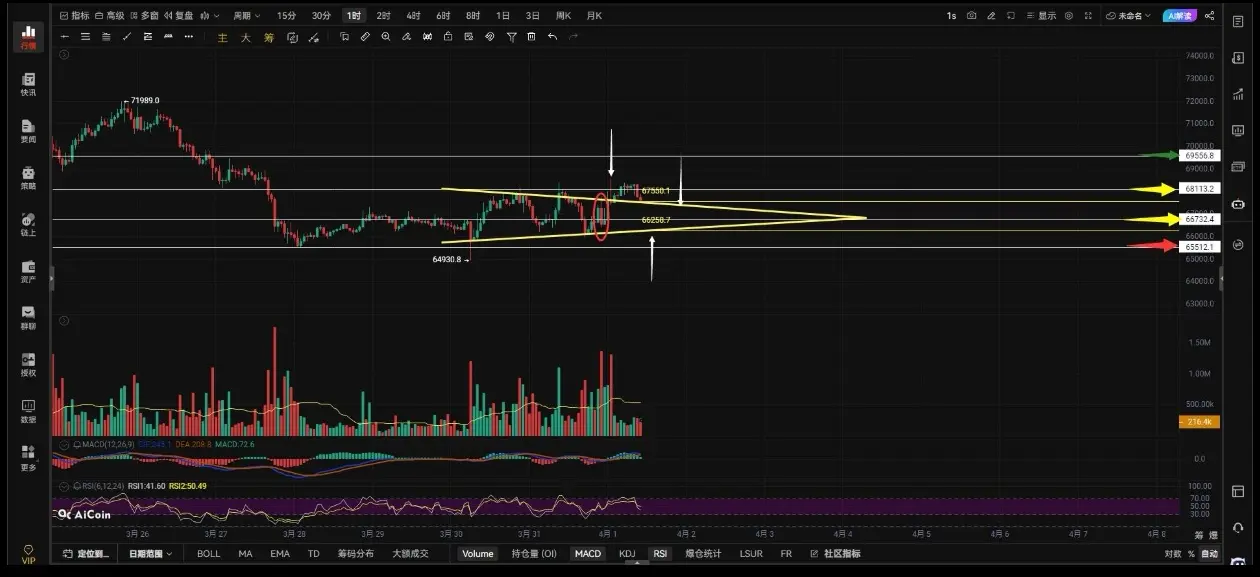The height and width of the screenshot is (577, 1260).
Task: Open the 行情 market sidebar icon
Action: pos(28,36)
